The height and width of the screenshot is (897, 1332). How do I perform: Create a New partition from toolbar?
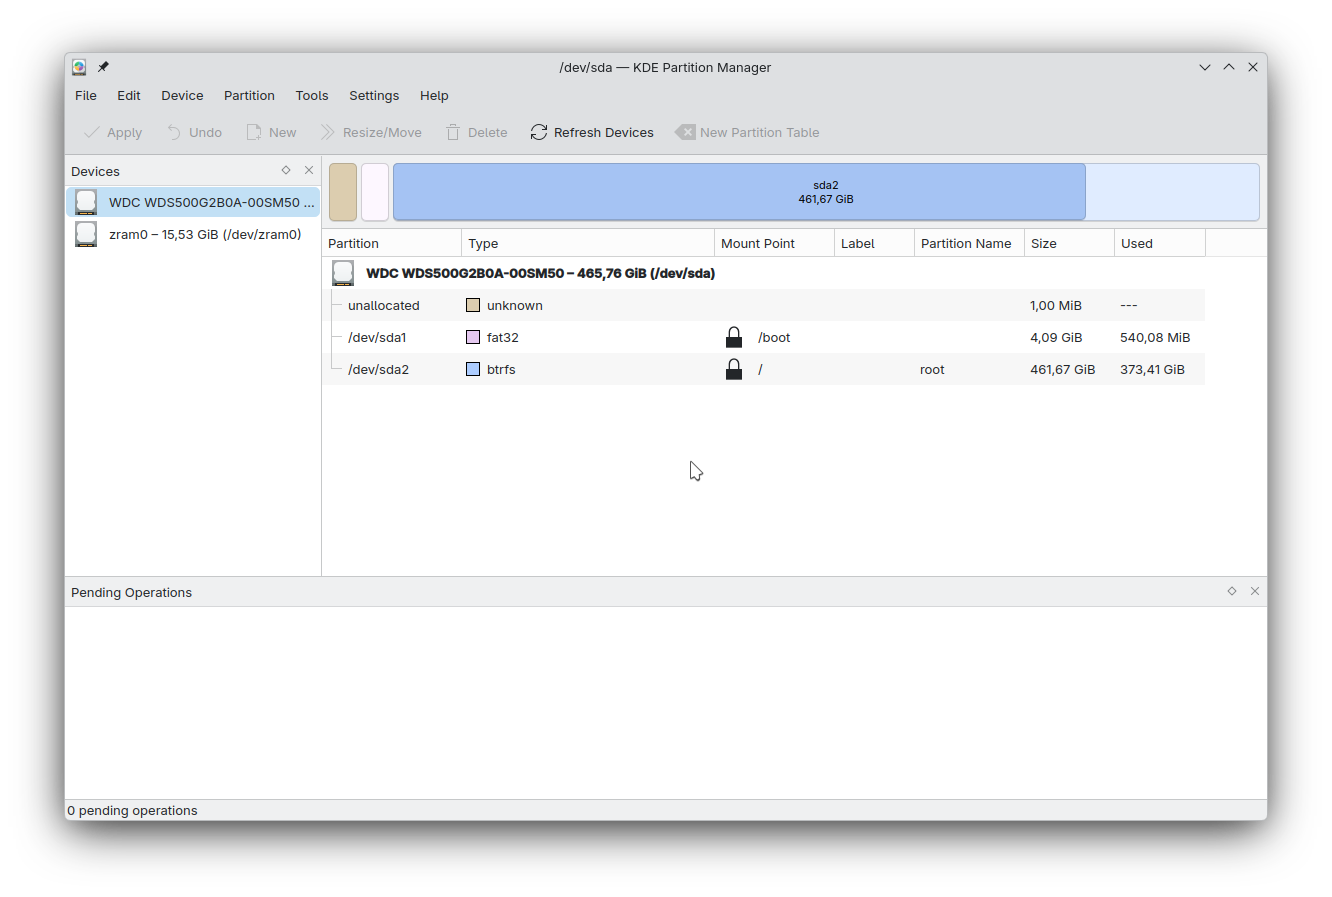[271, 132]
